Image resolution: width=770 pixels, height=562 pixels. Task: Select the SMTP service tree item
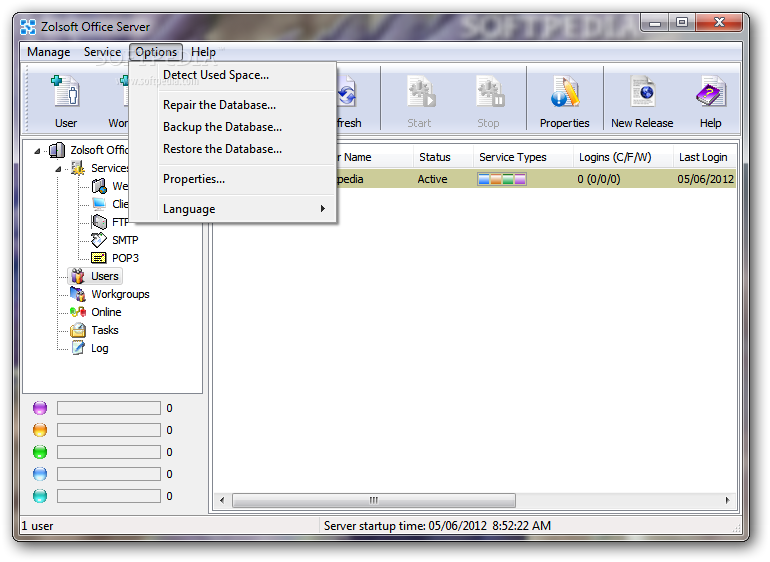pos(125,240)
